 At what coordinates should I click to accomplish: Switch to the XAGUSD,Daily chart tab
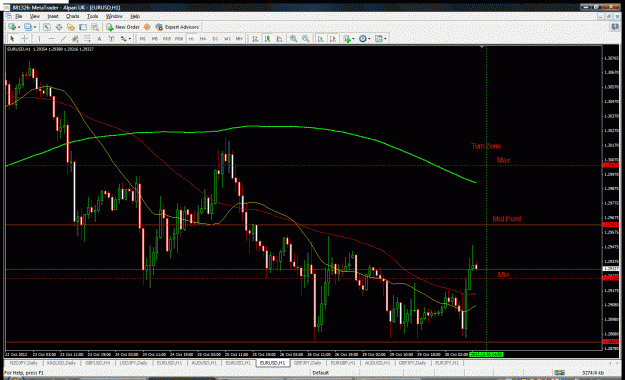(61, 363)
